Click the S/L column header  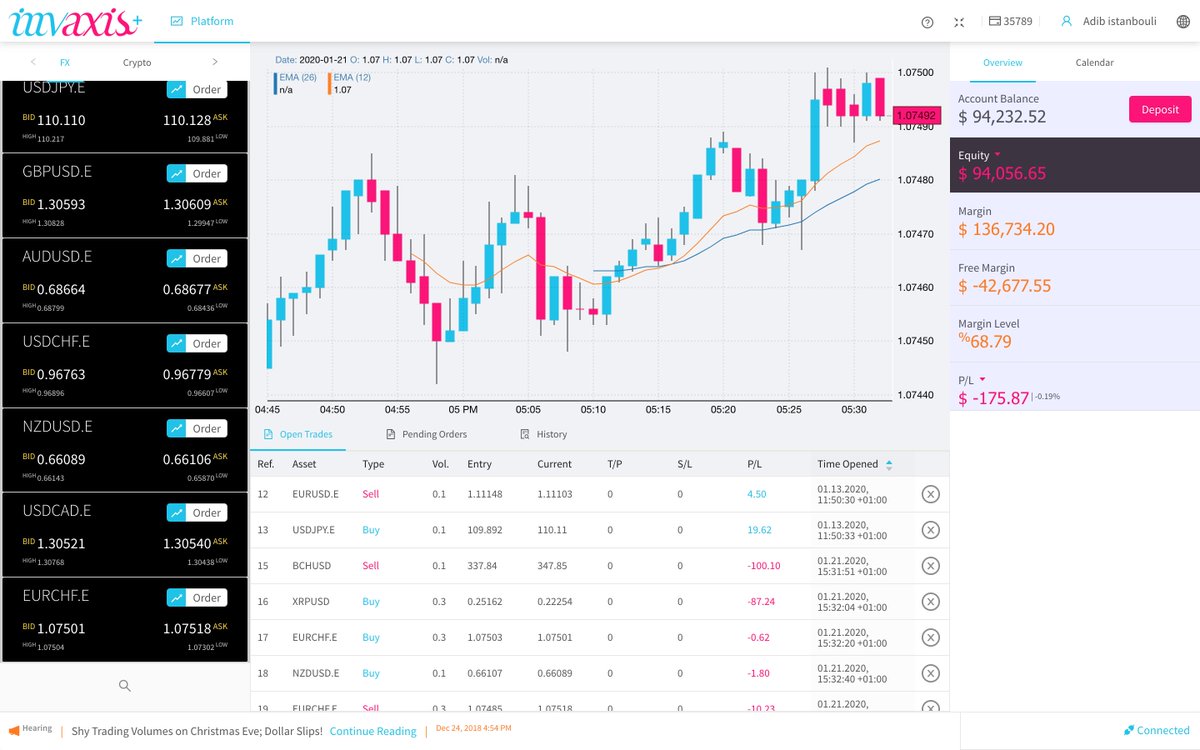684,464
